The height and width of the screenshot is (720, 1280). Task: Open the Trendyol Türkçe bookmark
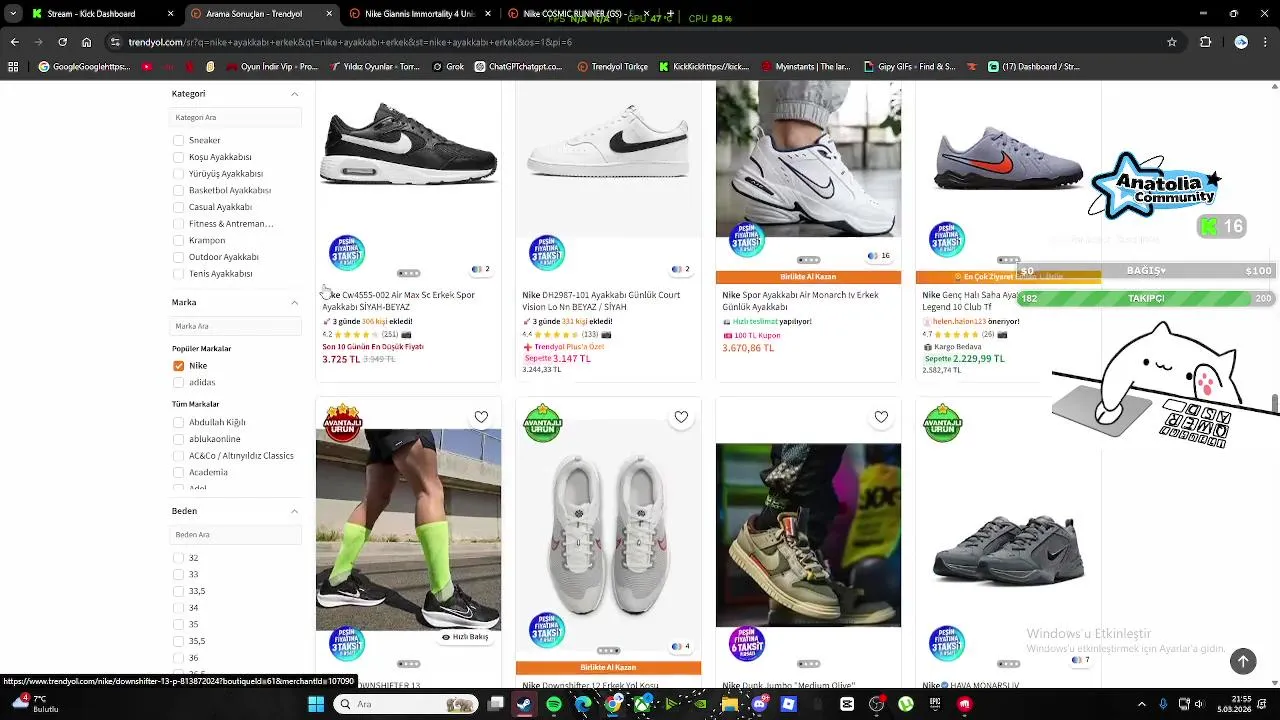pos(612,67)
